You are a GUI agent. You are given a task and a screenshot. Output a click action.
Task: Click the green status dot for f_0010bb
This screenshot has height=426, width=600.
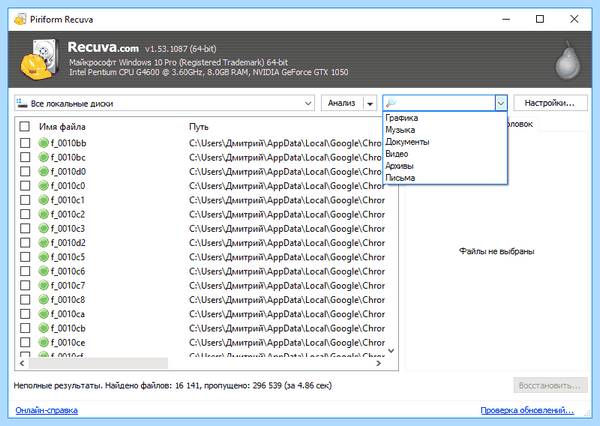click(x=44, y=143)
